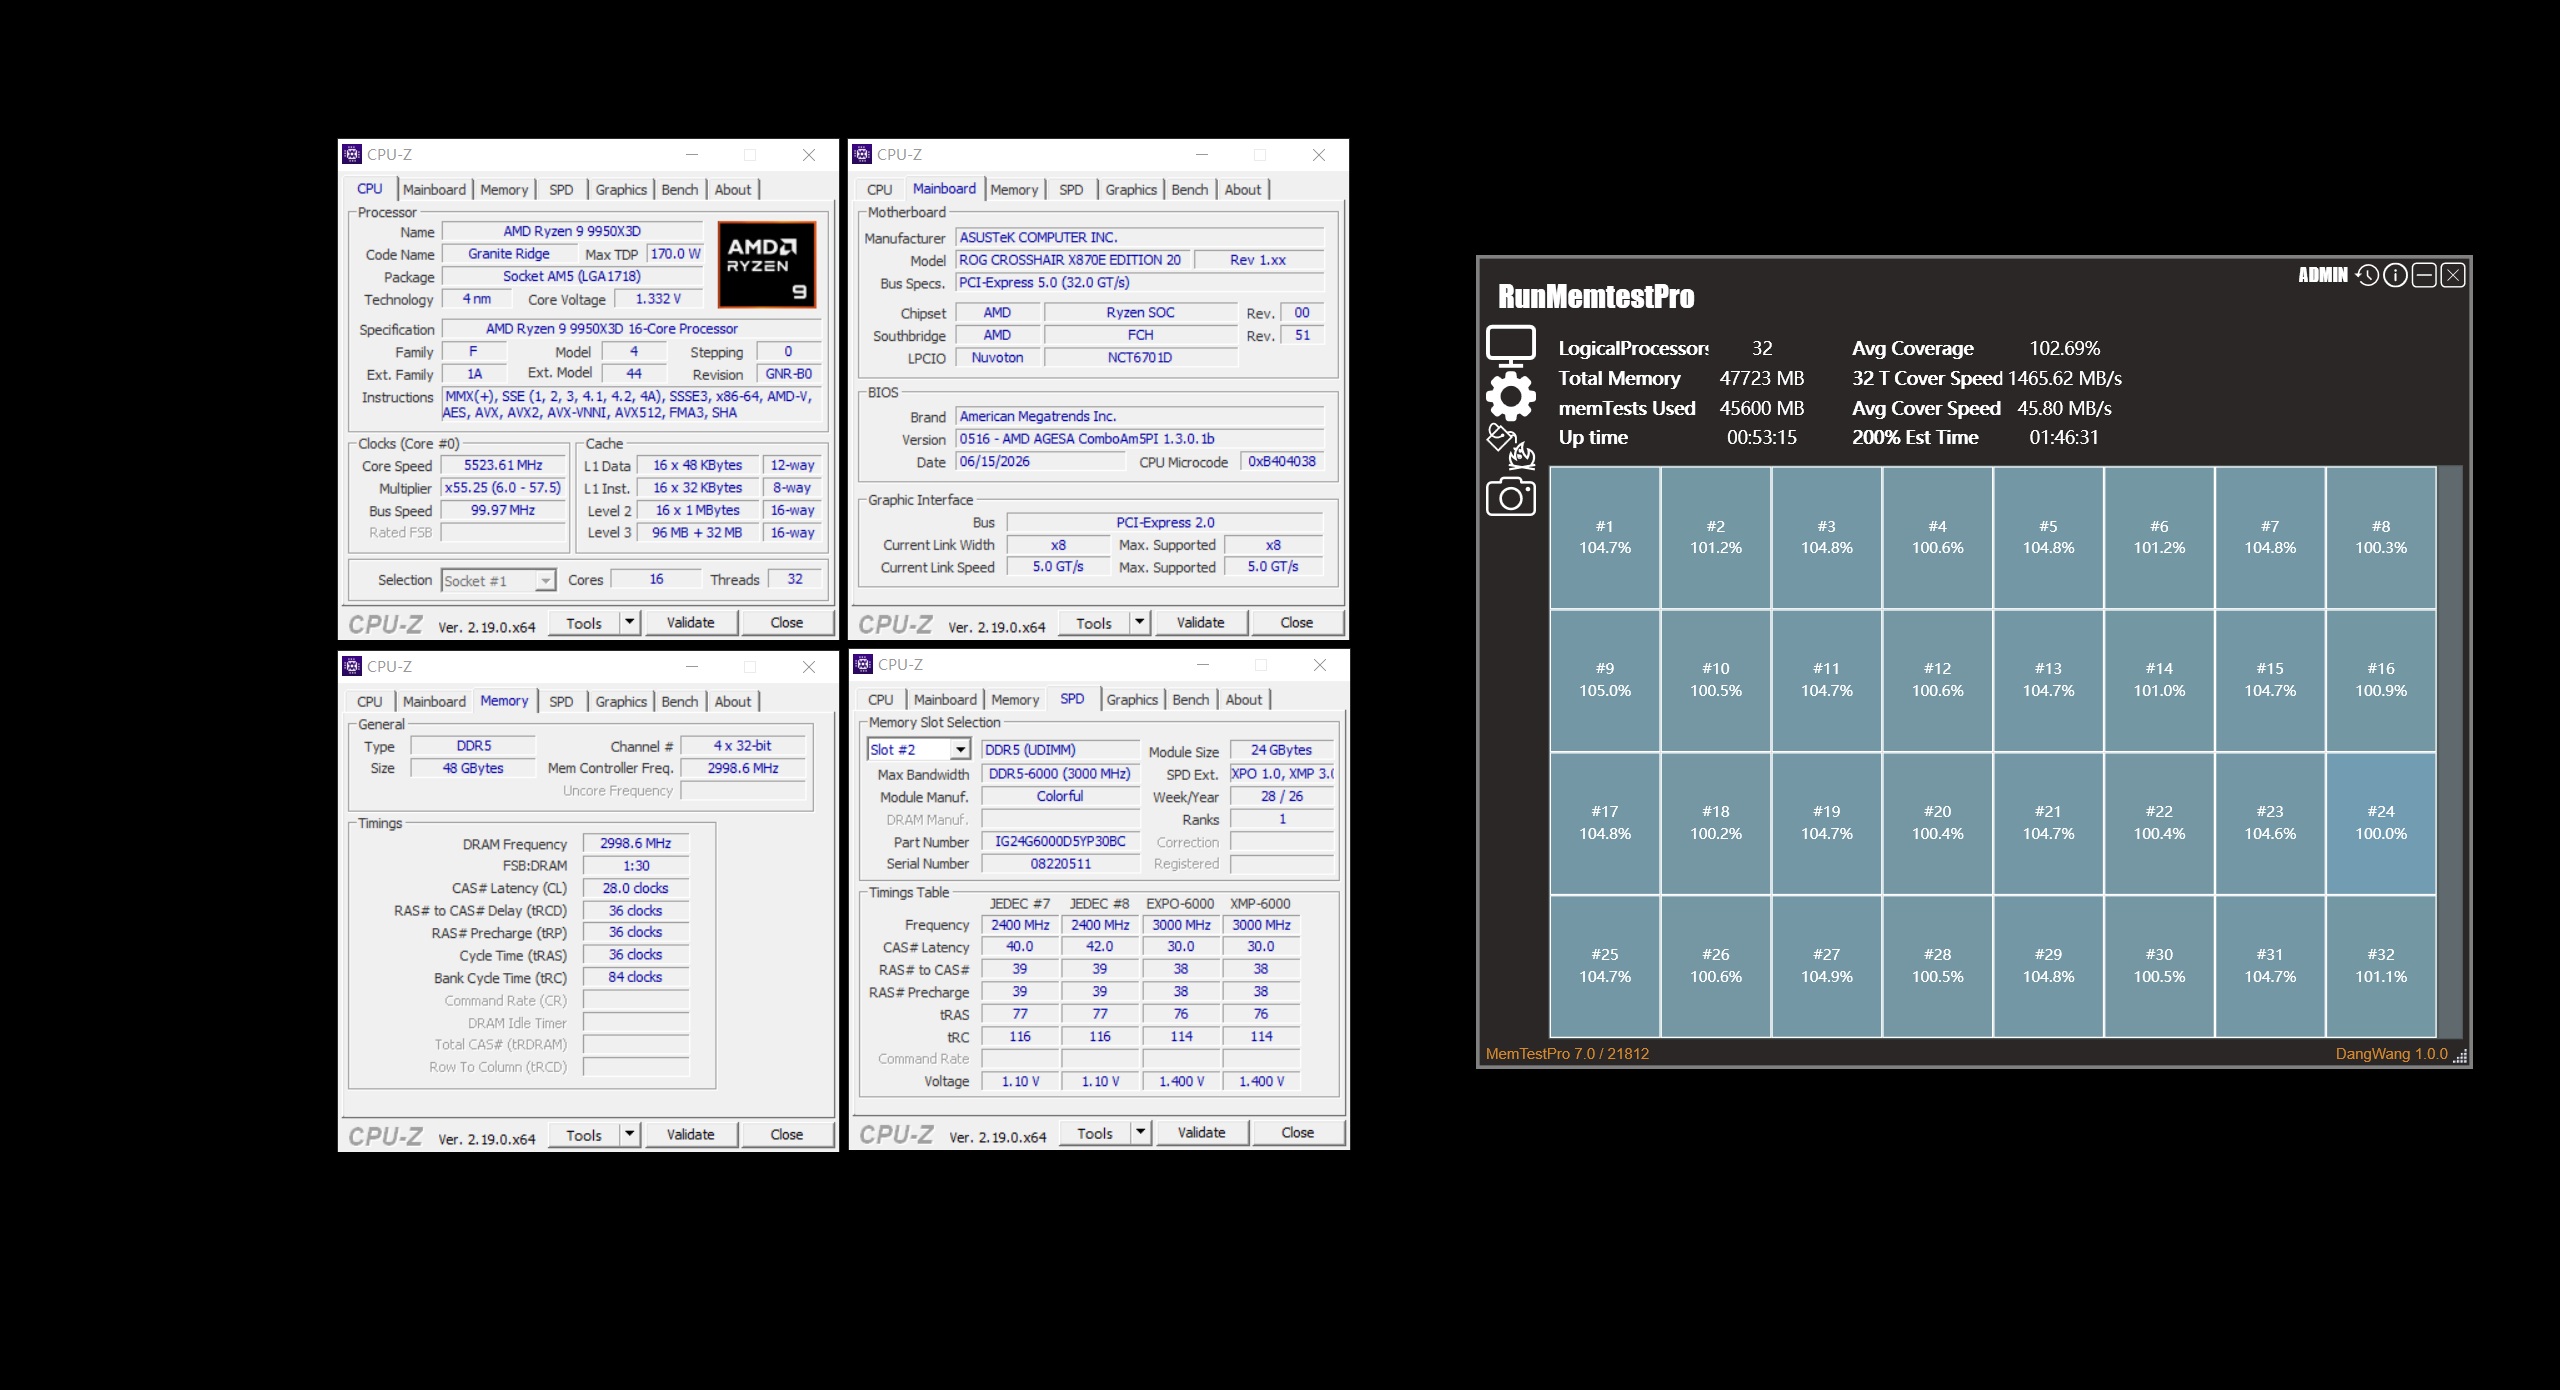The image size is (2560, 1390).
Task: Click the burn-in fire icon in RunMemtestPro
Action: [x=1510, y=446]
